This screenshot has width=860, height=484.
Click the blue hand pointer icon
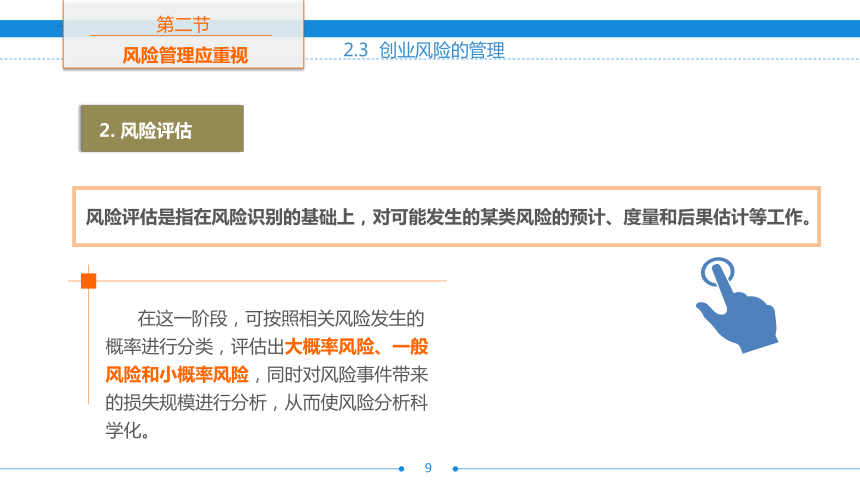coord(737,305)
